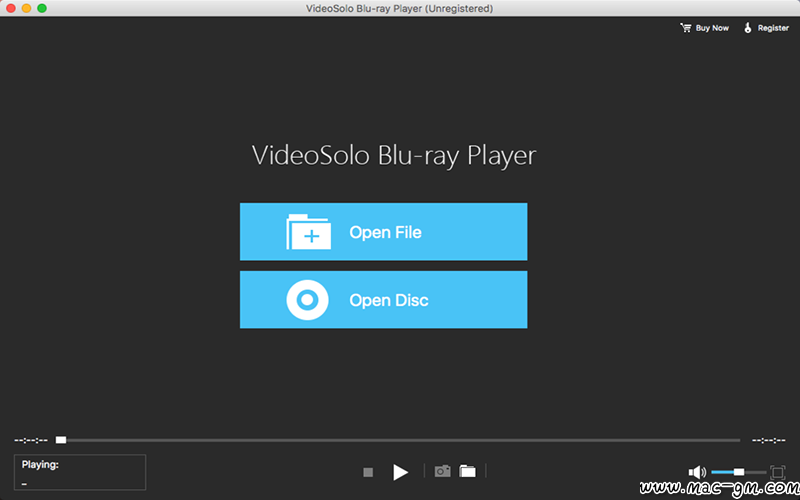
Task: Mute audio via the speaker icon
Action: click(697, 472)
